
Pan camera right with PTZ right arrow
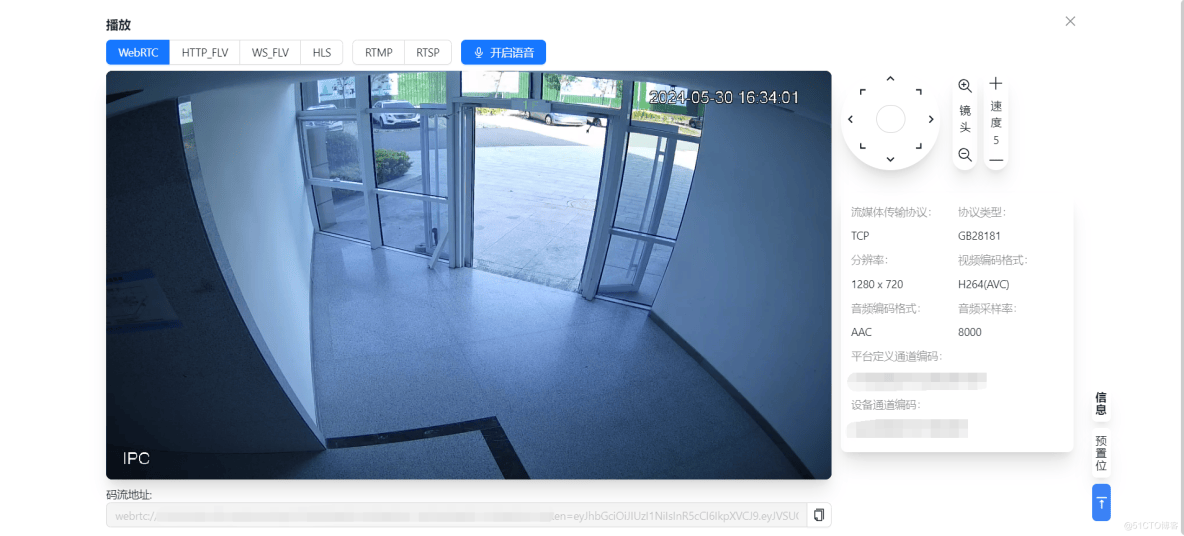tap(931, 119)
